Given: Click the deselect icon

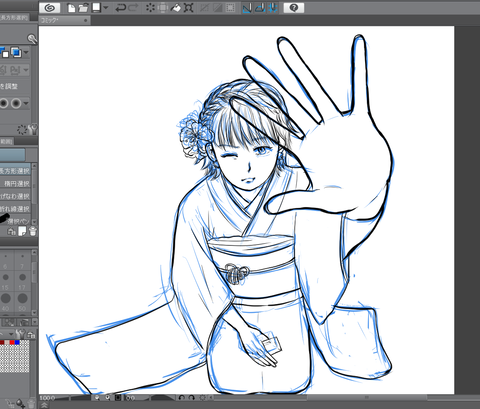Looking at the screenshot, I should click(205, 8).
